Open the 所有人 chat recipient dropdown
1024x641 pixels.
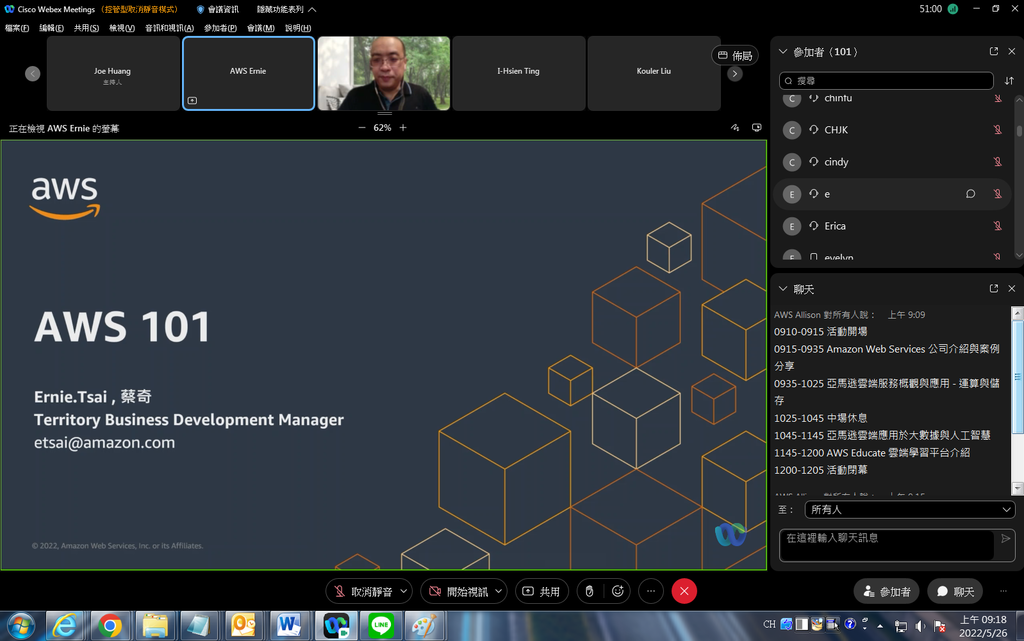910,510
